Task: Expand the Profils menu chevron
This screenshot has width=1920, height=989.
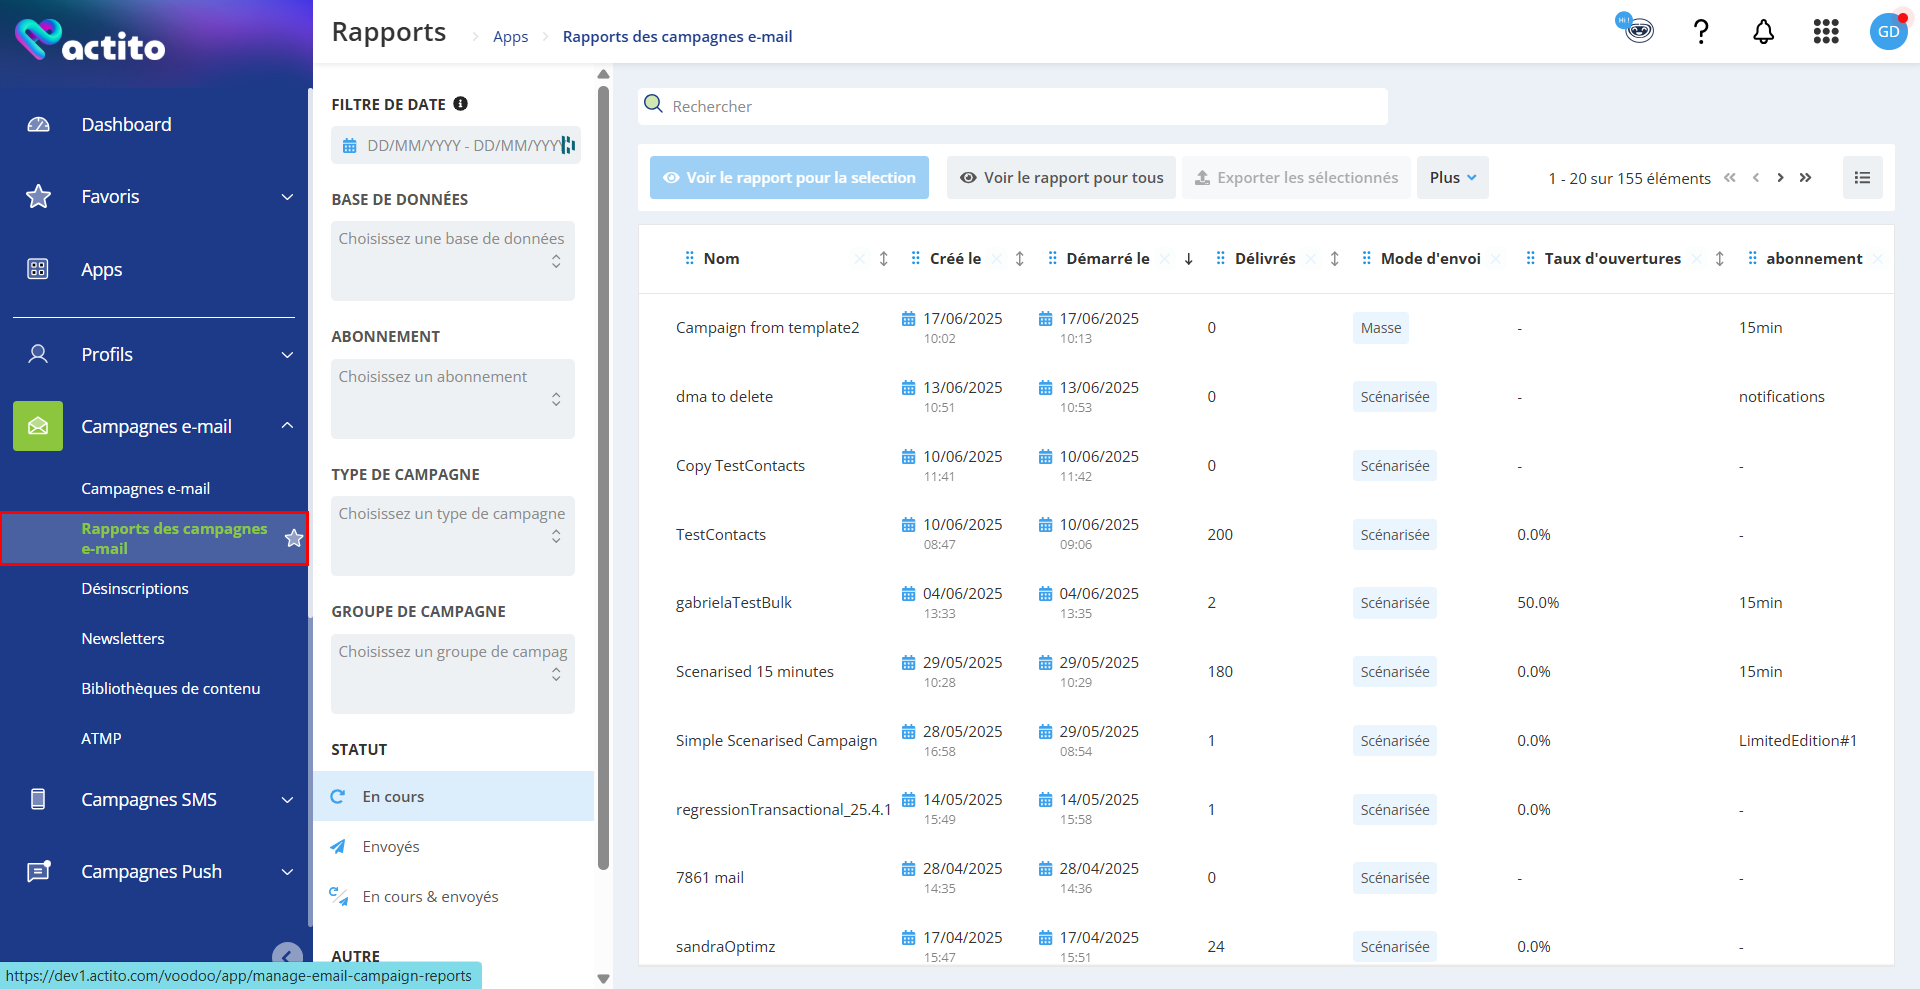Action: point(287,355)
